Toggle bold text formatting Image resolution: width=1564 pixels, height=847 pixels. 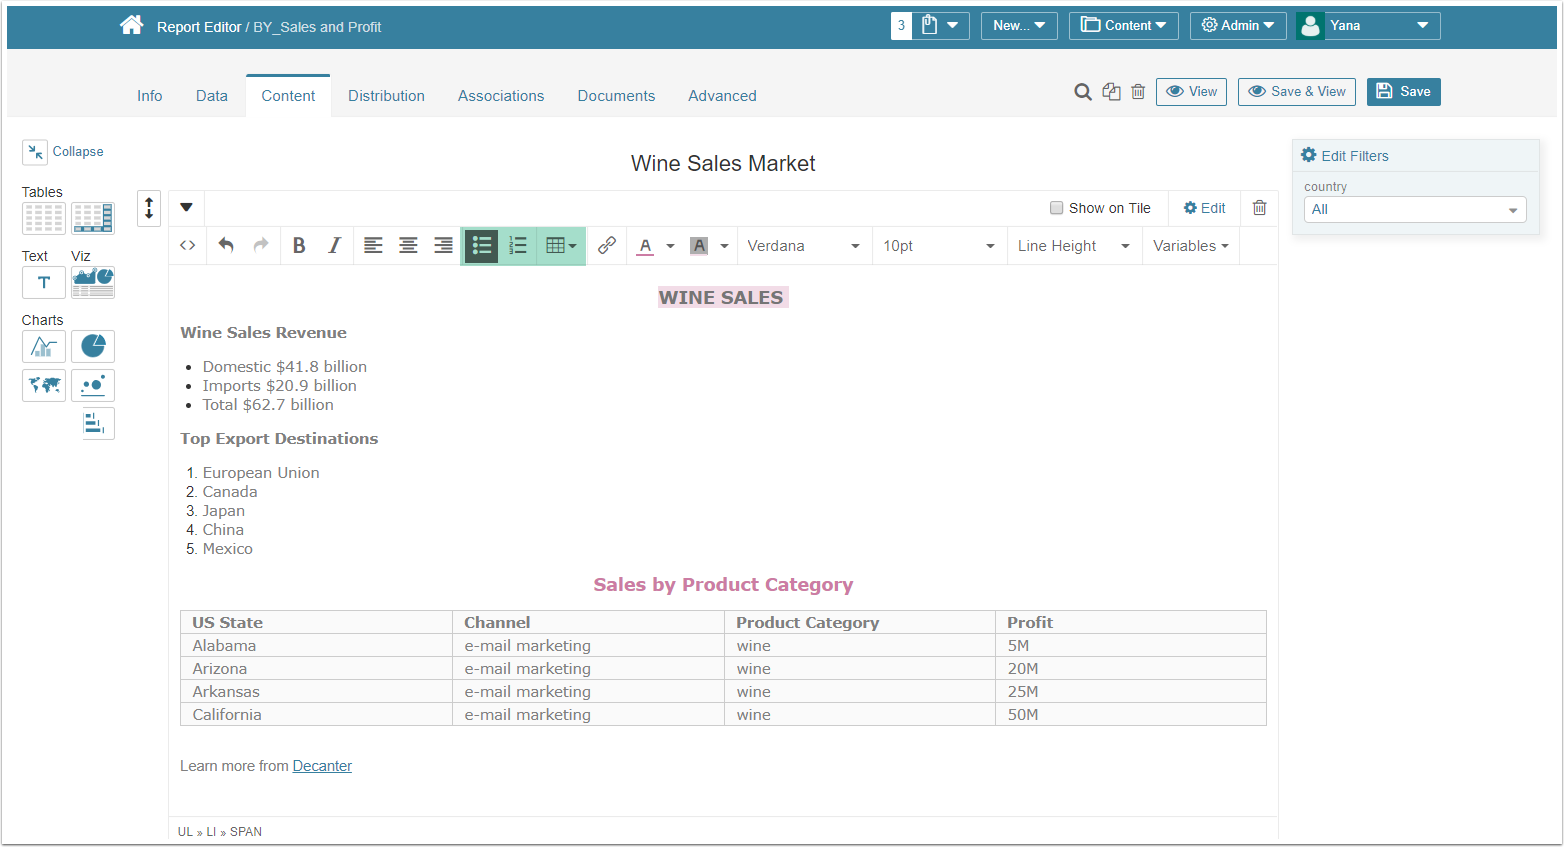coord(299,246)
